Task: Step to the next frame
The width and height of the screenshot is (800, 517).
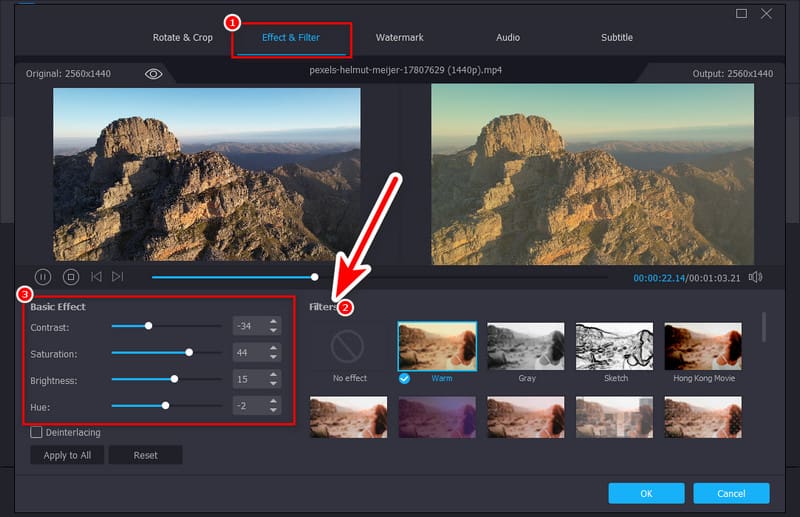Action: (x=118, y=277)
